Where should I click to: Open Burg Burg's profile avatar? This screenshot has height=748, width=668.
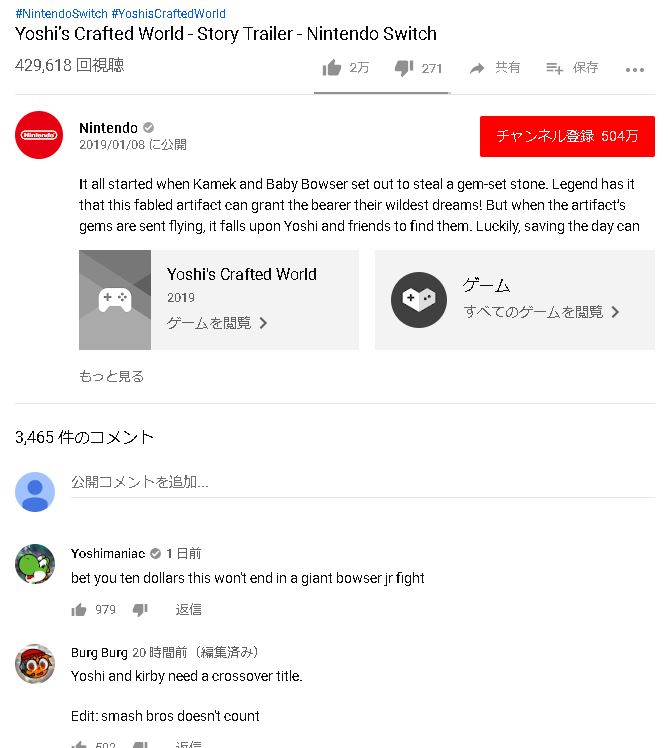[35, 663]
